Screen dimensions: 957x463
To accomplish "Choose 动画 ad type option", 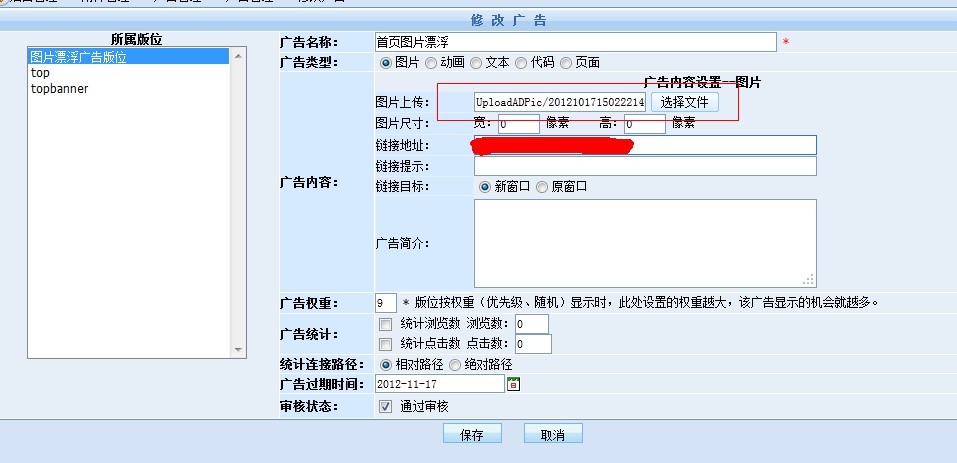I will click(x=431, y=63).
